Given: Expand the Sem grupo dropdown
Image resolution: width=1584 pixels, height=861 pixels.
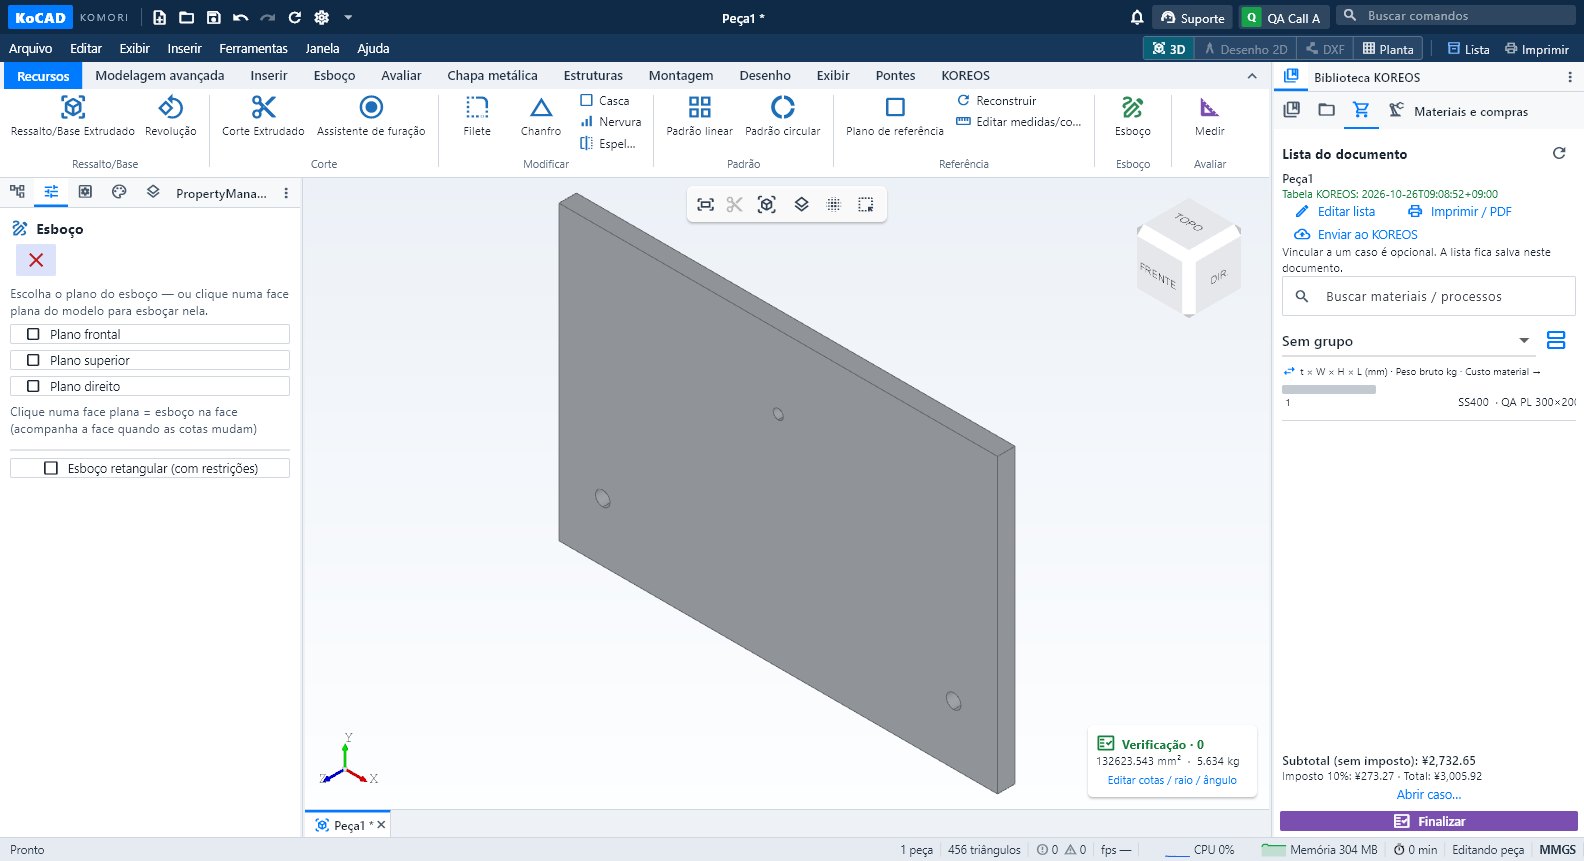Looking at the screenshot, I should [1524, 341].
